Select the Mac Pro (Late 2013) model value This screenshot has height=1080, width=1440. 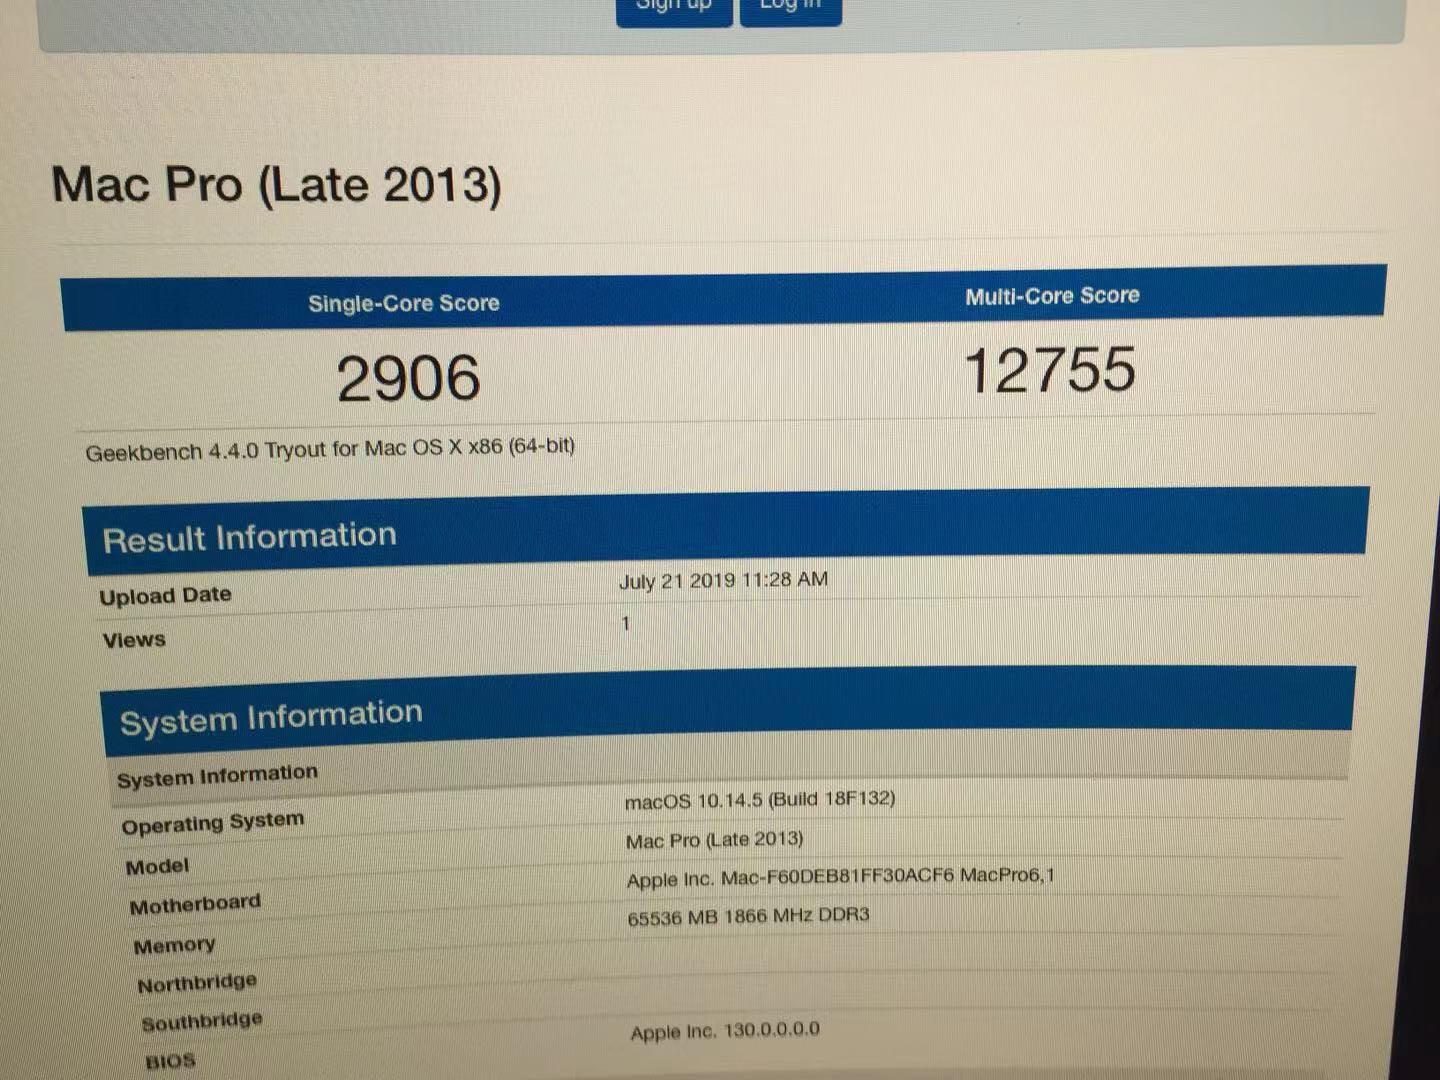[x=715, y=840]
